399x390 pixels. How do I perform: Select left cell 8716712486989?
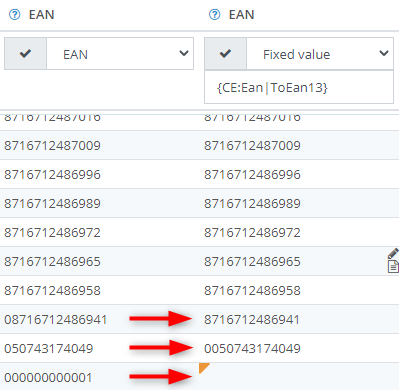(52, 204)
